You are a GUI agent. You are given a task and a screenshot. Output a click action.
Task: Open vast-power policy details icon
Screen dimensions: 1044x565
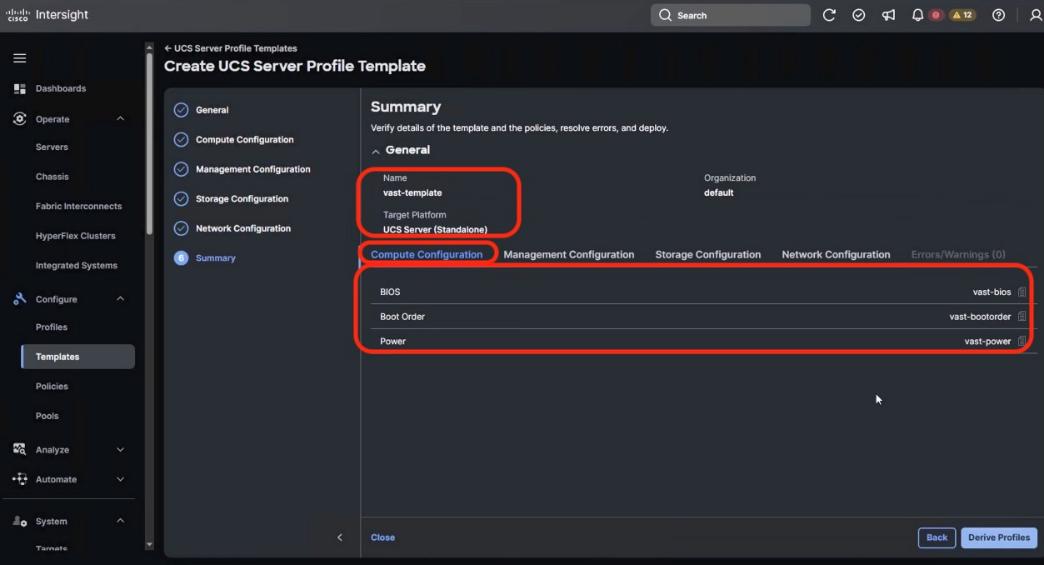tap(1022, 341)
